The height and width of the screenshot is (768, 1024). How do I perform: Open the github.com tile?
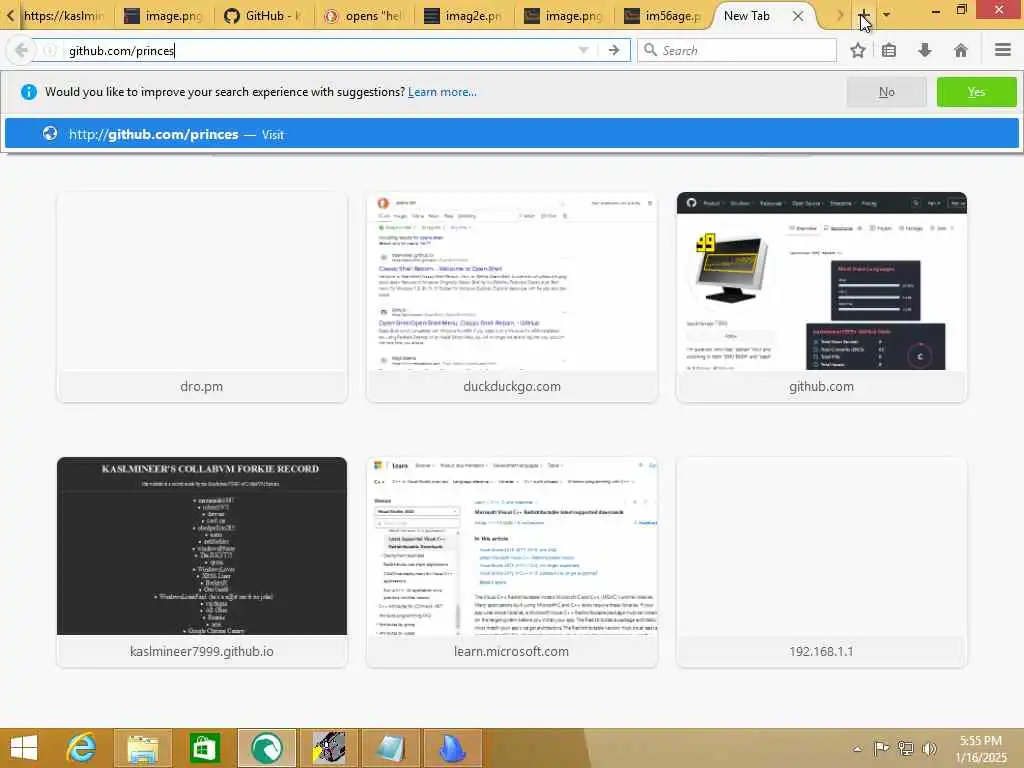point(822,296)
